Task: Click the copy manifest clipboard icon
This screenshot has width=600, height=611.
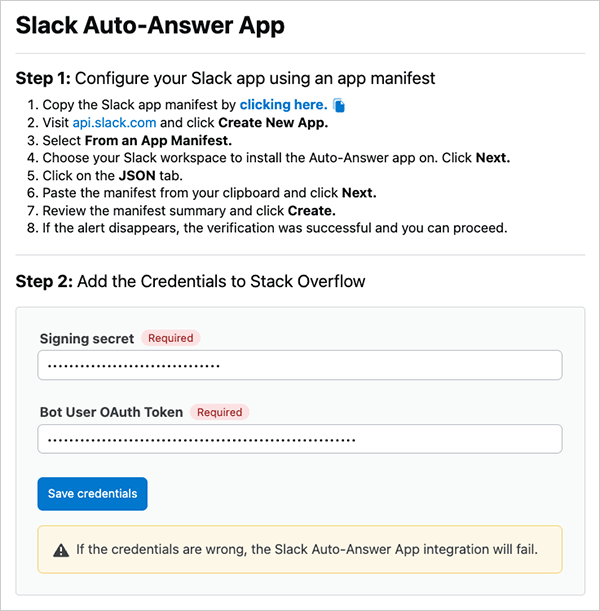Action: [339, 105]
